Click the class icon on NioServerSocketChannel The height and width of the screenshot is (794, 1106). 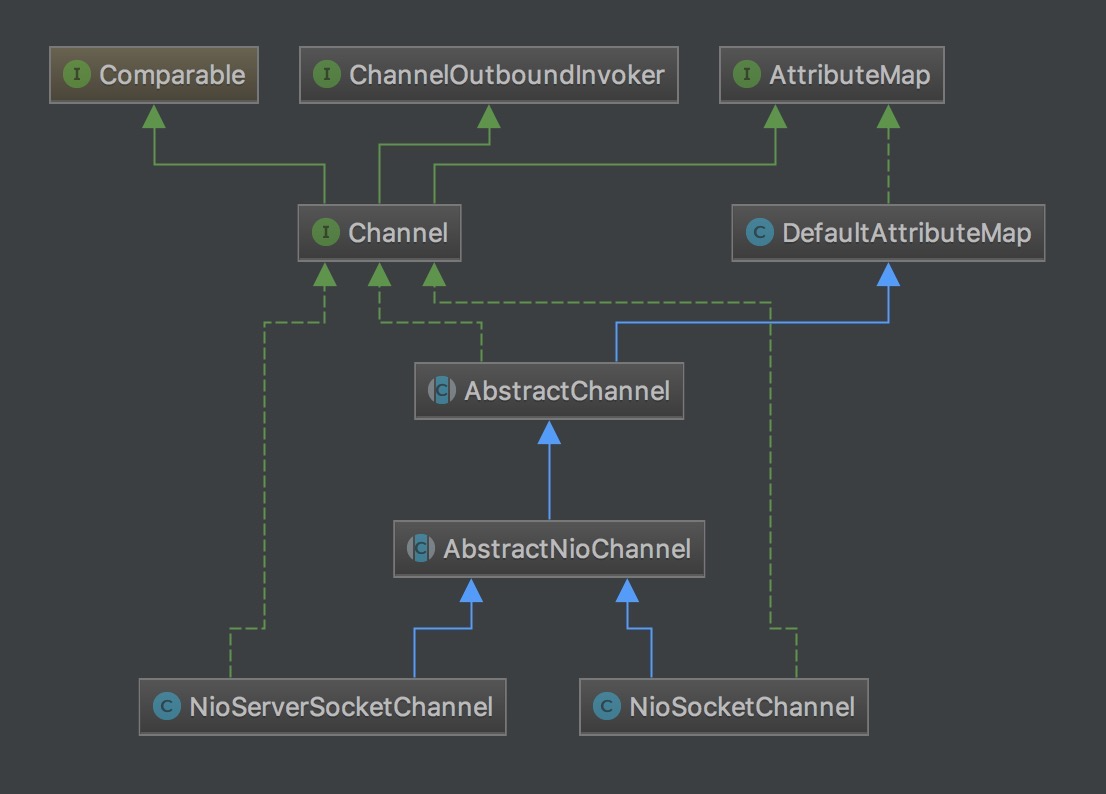click(x=167, y=706)
